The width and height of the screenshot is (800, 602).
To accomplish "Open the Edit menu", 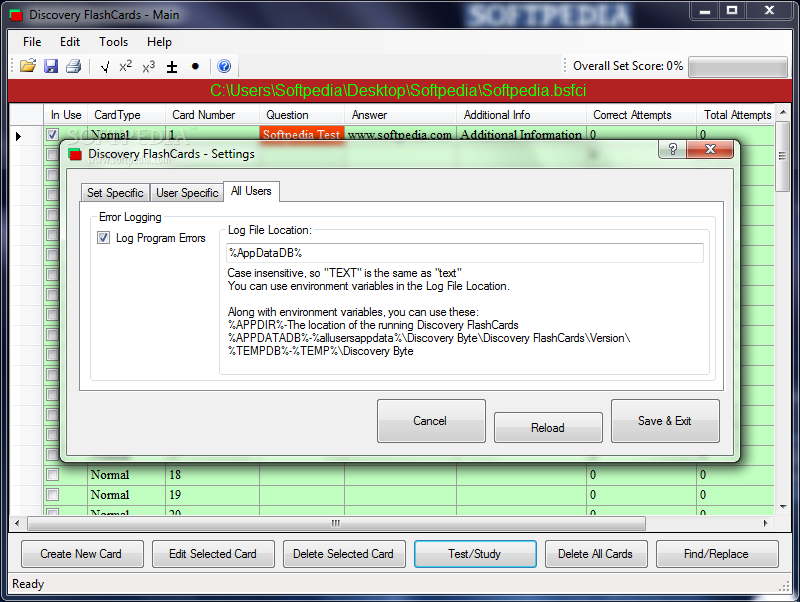I will (x=70, y=42).
